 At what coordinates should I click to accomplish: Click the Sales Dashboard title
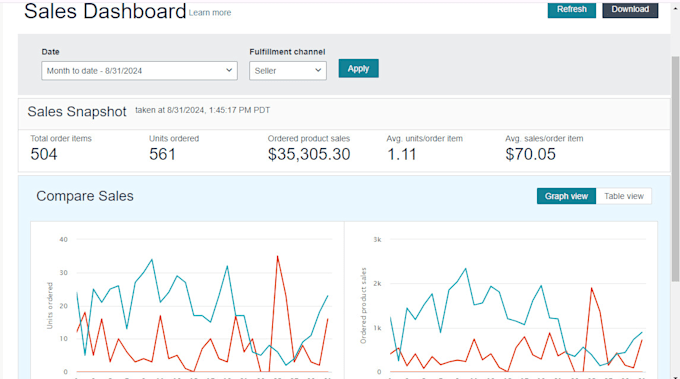pos(105,11)
